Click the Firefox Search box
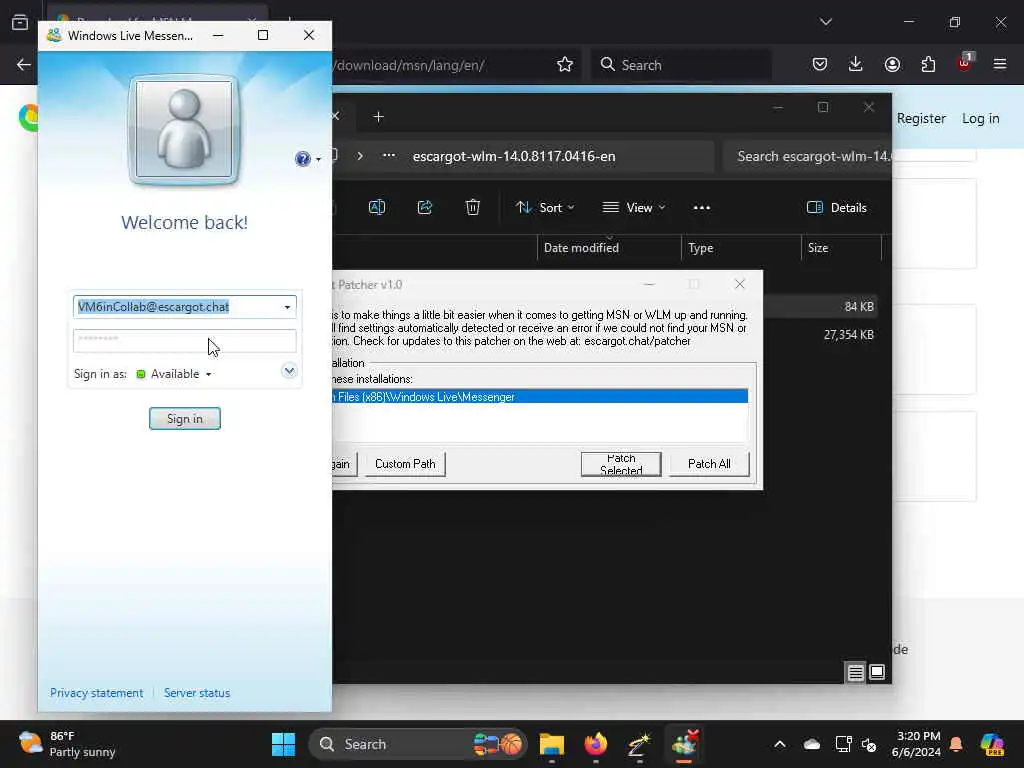 click(681, 65)
